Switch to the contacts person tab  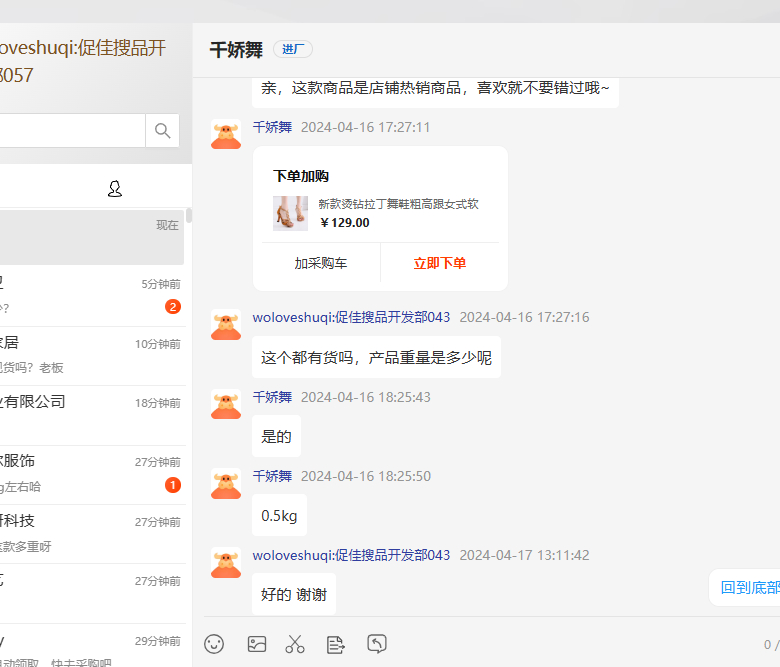[x=115, y=189]
